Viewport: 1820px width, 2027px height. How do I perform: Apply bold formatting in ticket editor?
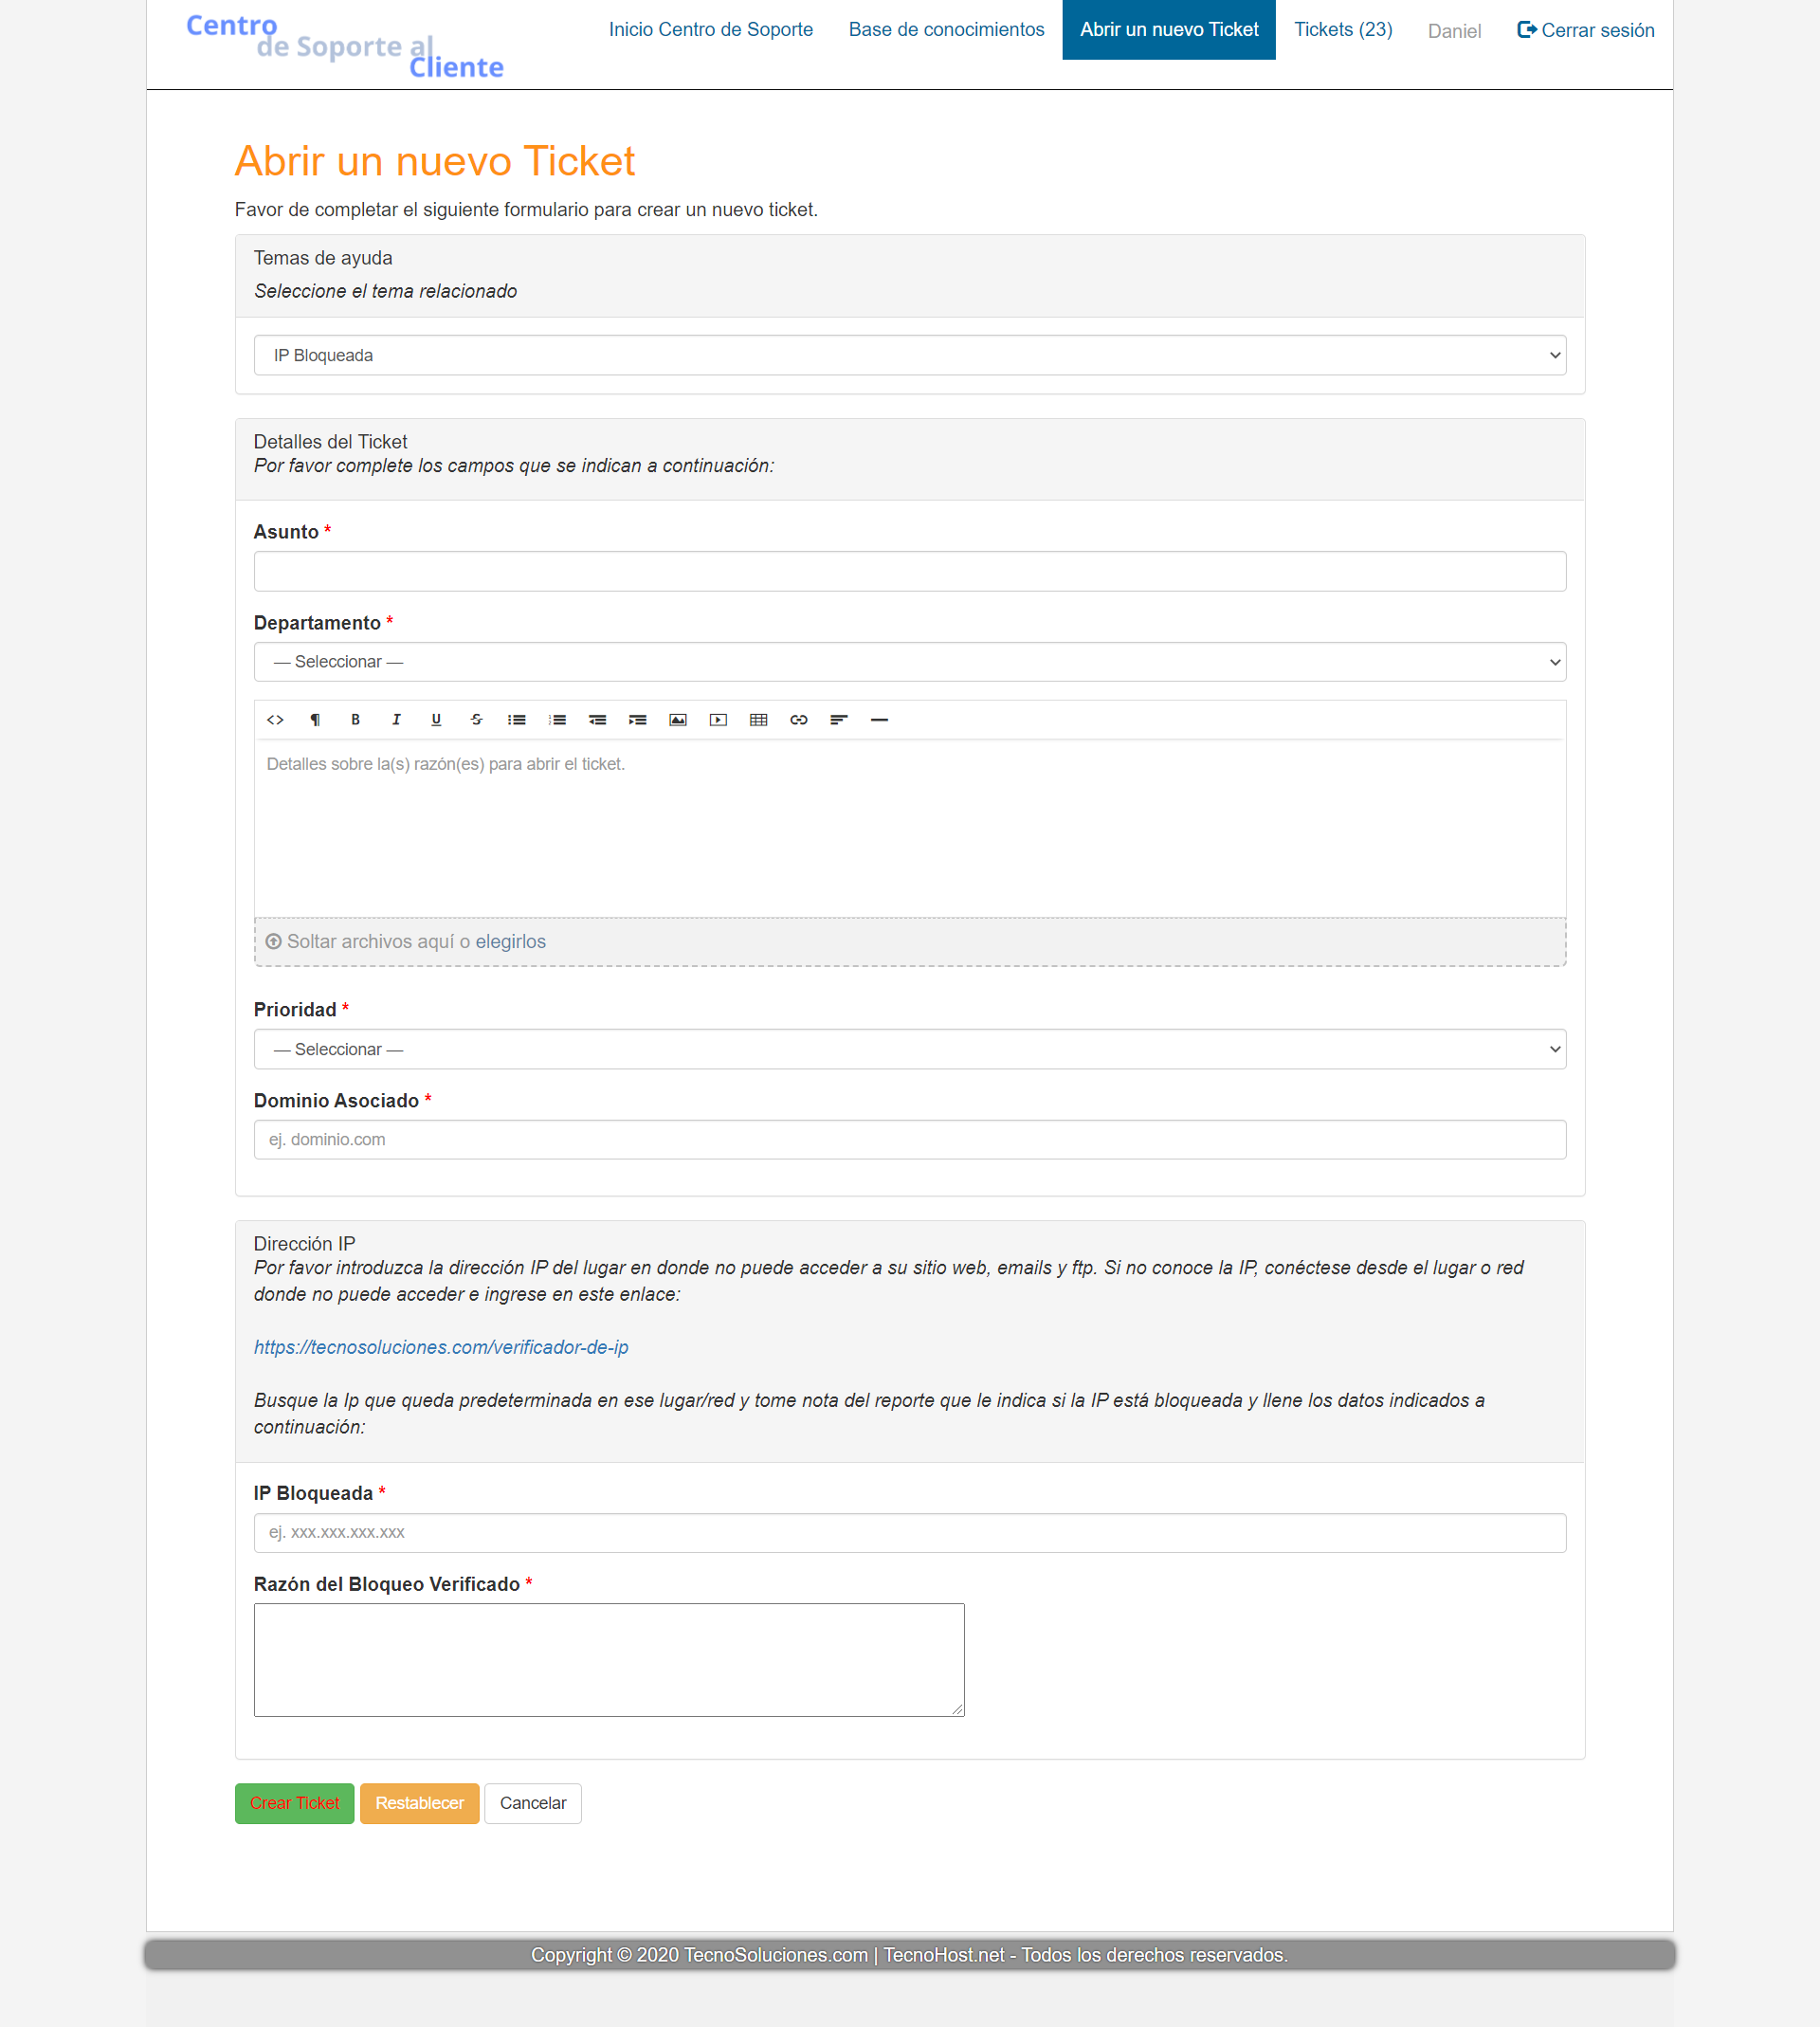[x=355, y=720]
